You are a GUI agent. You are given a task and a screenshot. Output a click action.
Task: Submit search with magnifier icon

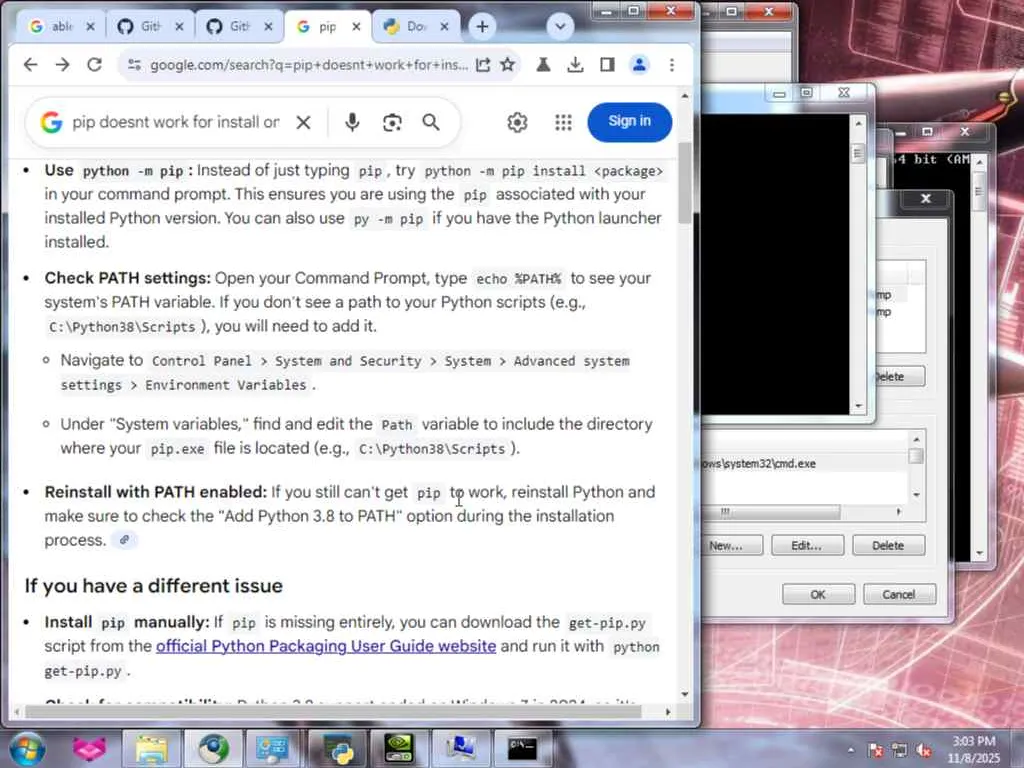tap(431, 122)
